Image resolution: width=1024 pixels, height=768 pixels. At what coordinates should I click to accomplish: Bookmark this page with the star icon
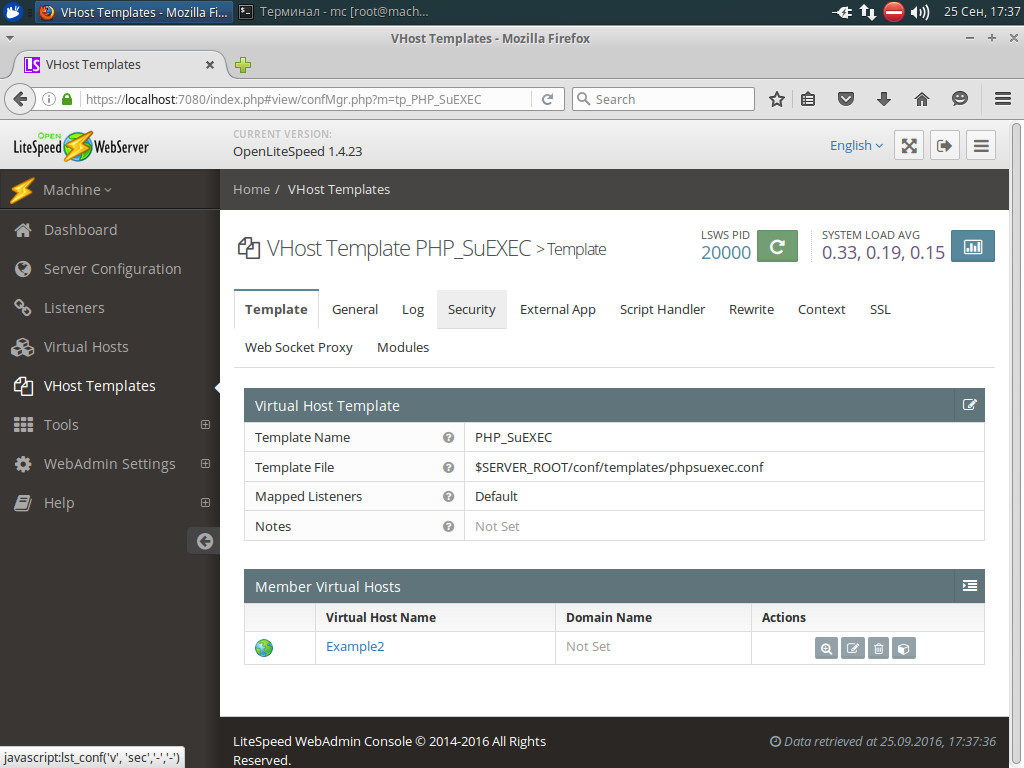(x=776, y=99)
